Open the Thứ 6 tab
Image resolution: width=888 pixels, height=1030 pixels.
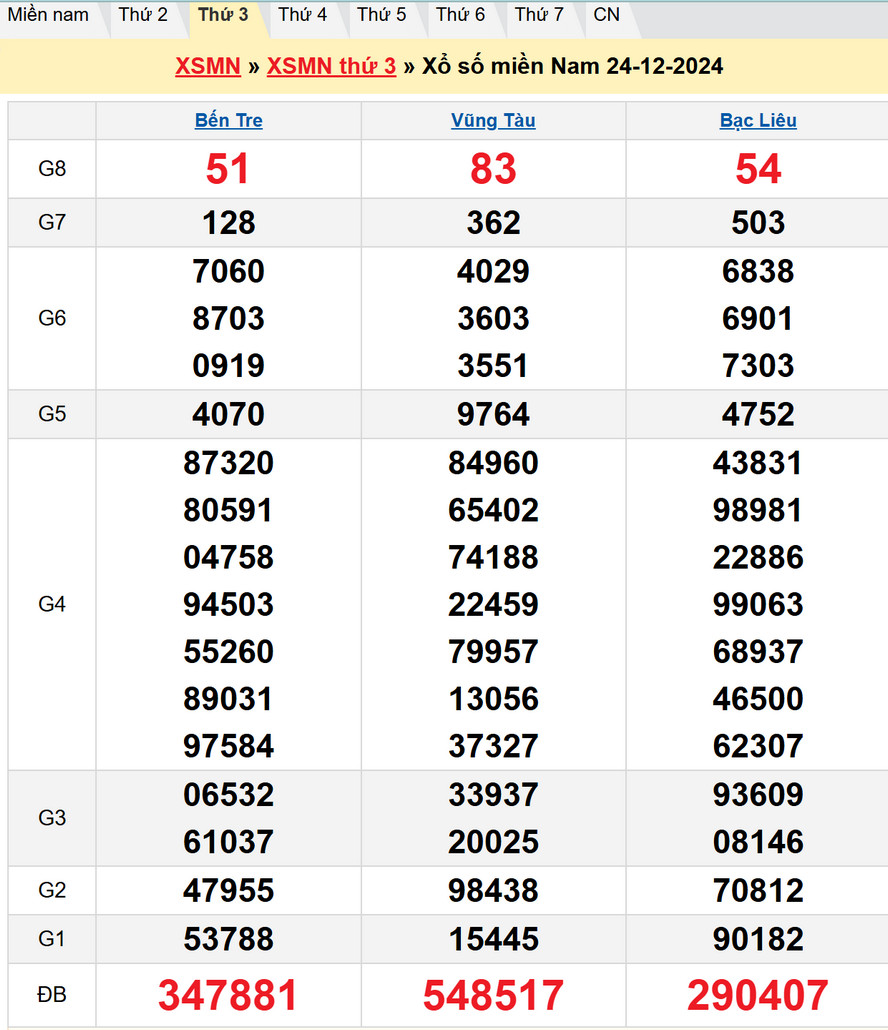coord(460,15)
